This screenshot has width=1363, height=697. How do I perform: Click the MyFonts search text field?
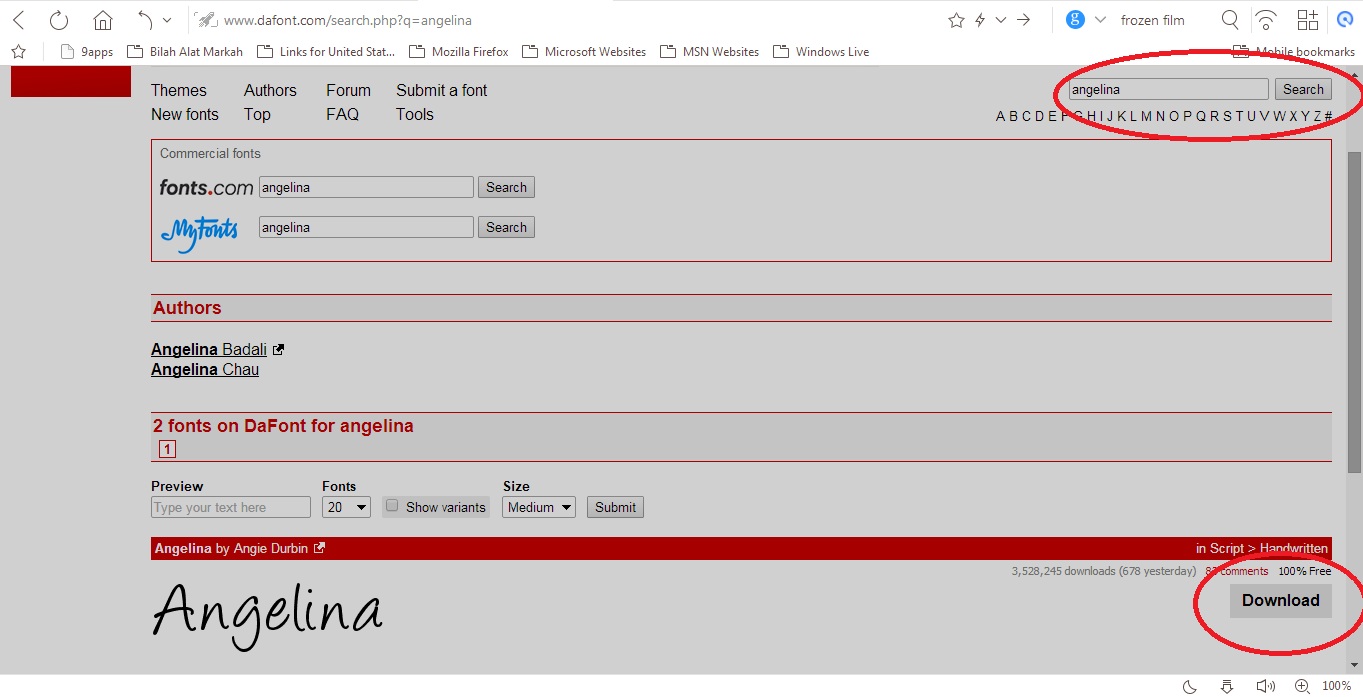coord(366,227)
